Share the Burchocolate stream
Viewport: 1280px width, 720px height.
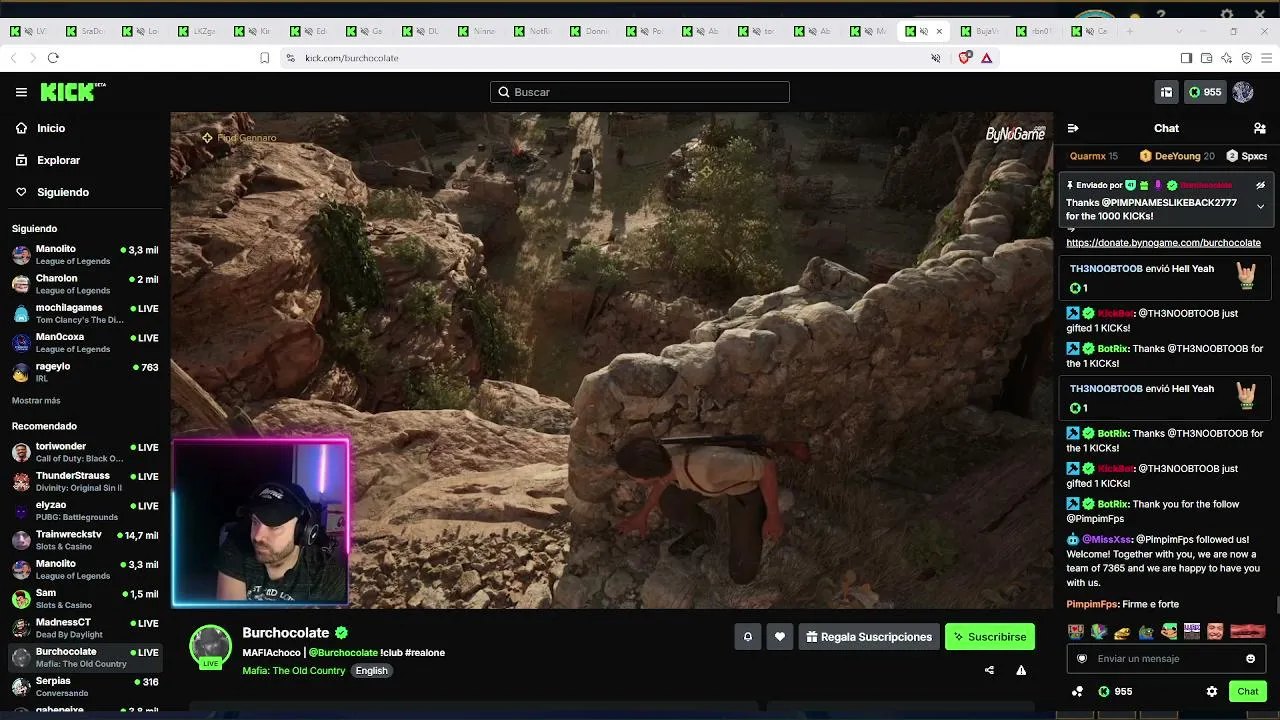(989, 670)
